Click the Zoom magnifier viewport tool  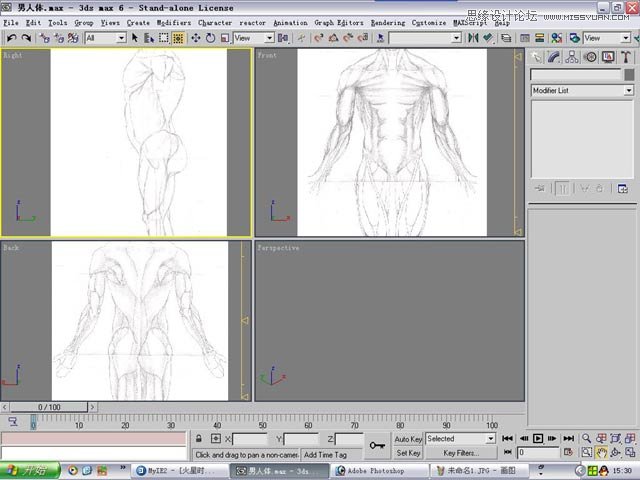pos(587,438)
